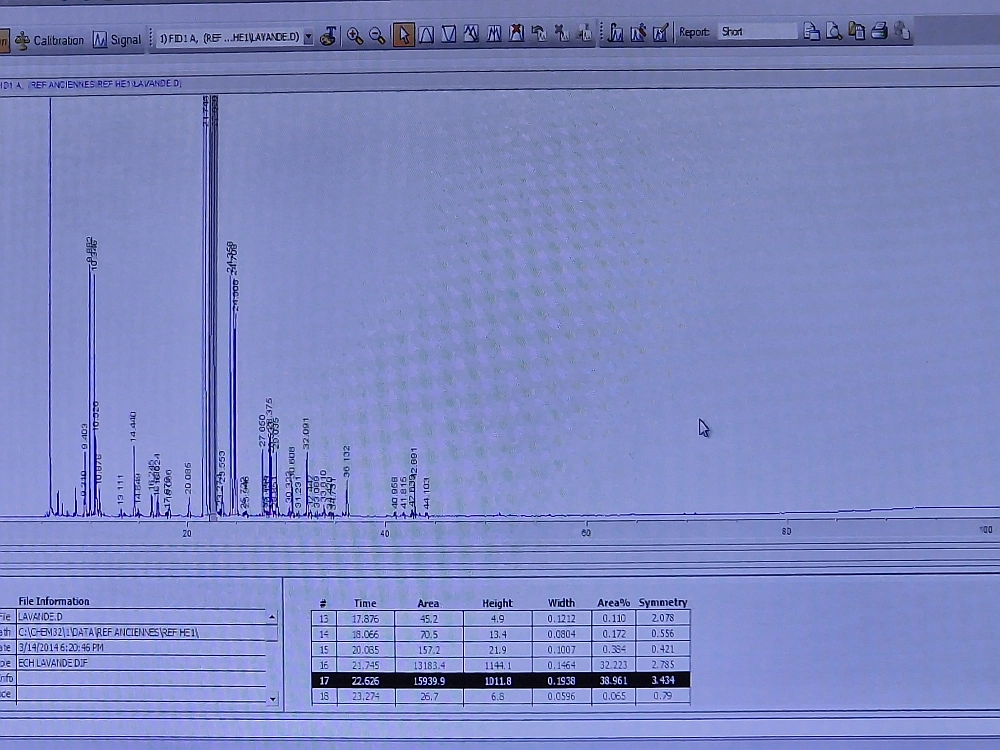Screen dimensions: 1000x750
Task: Click the copy report pages icon
Action: point(857,32)
